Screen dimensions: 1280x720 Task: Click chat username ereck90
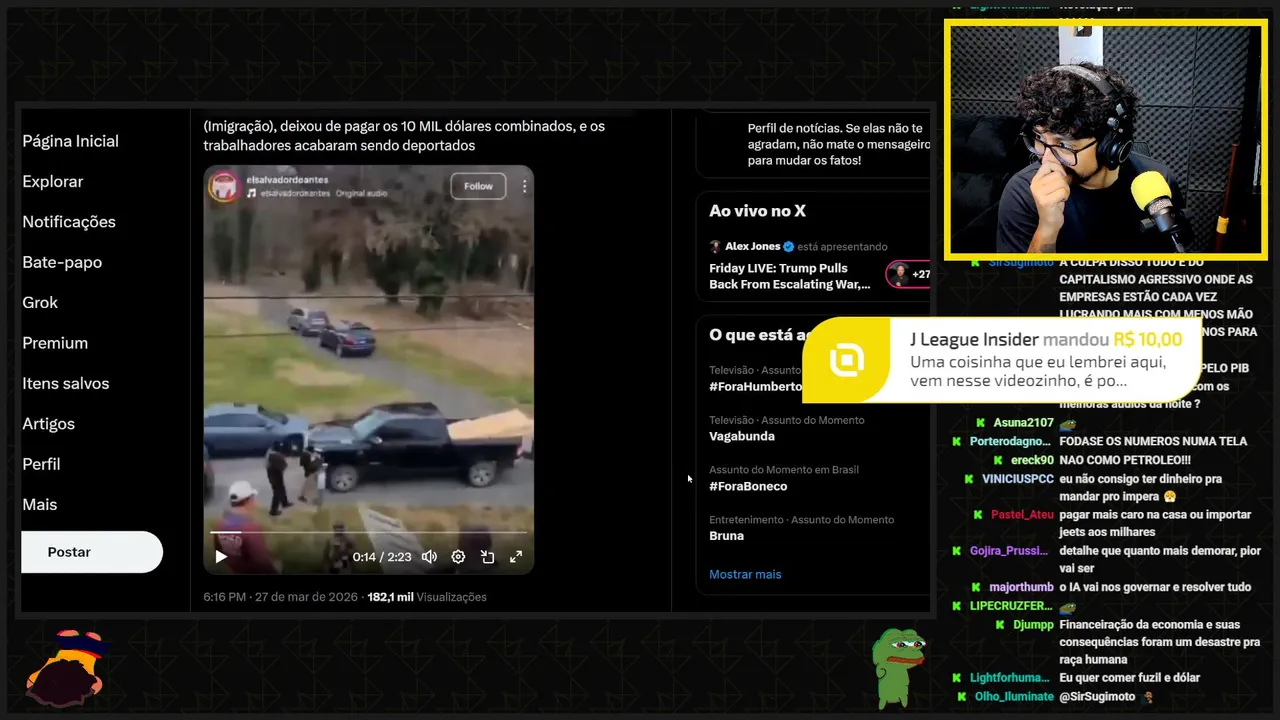[x=1032, y=460]
